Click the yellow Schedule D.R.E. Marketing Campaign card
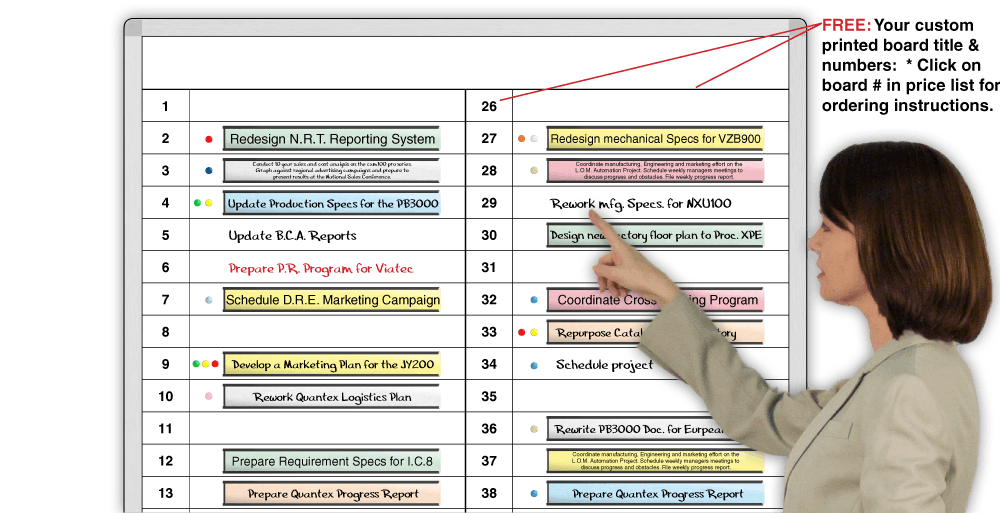 tap(331, 299)
